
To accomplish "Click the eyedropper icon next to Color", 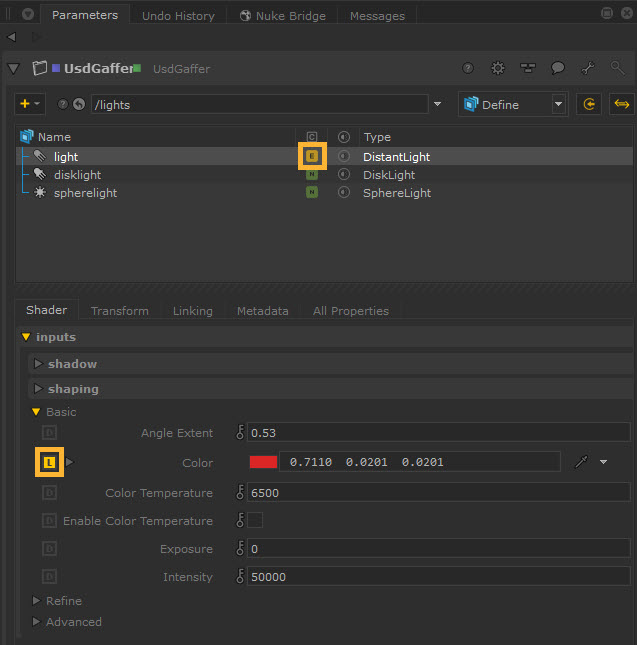I will [x=581, y=462].
